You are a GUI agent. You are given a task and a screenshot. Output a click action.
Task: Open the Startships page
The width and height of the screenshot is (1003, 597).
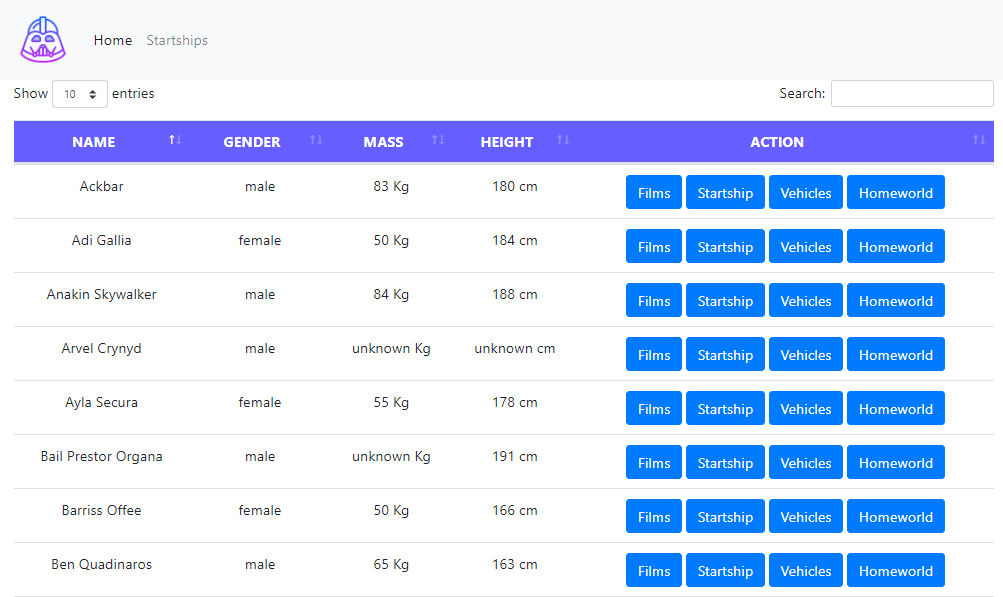tap(176, 40)
